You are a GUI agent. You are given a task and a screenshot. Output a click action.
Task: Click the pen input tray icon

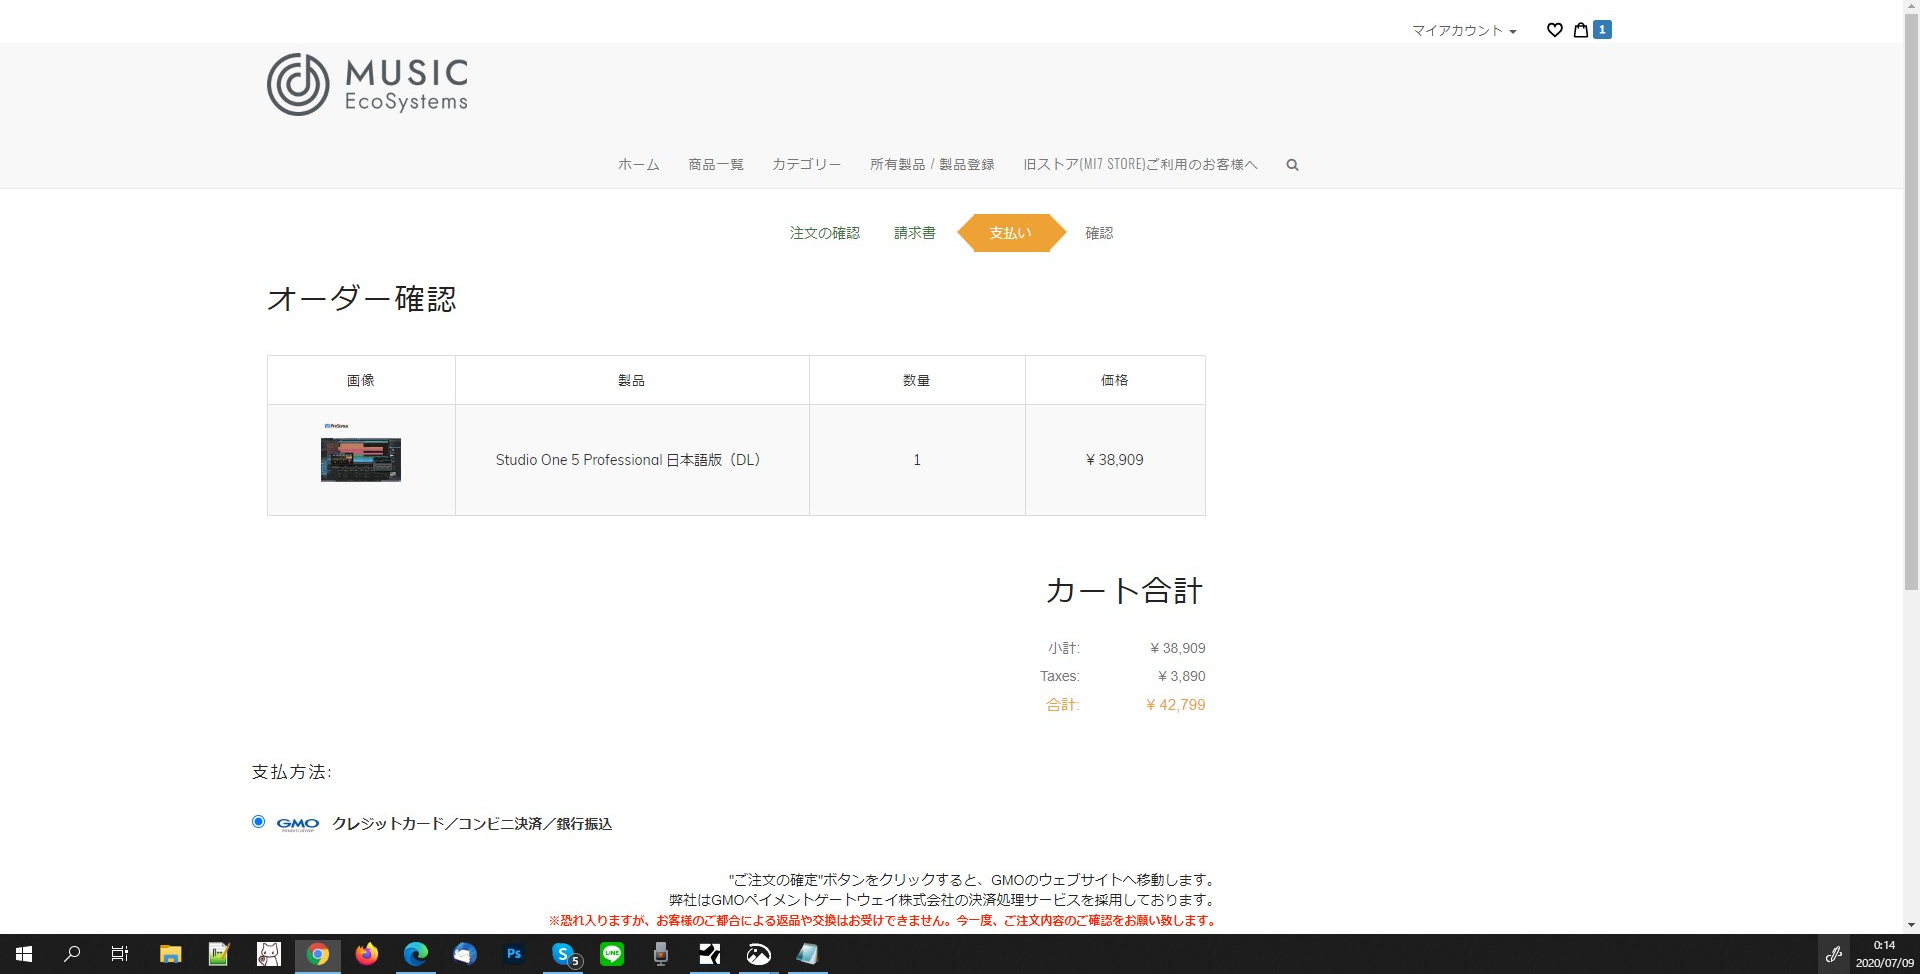tap(1834, 954)
